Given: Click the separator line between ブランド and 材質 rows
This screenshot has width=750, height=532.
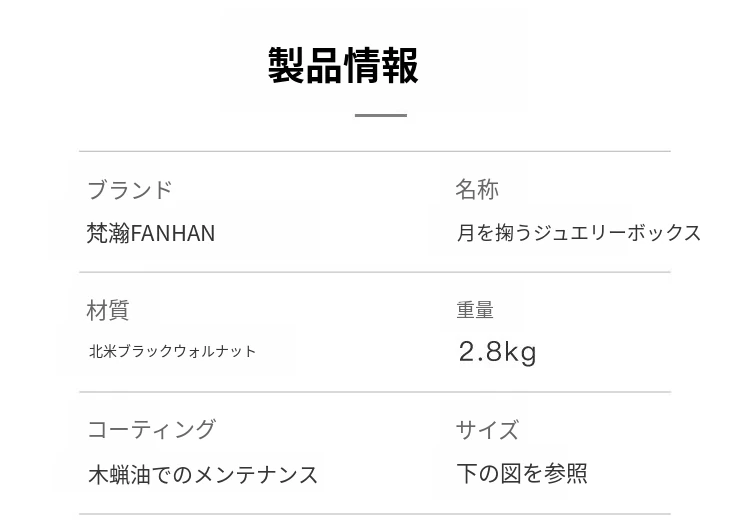Looking at the screenshot, I should (374, 272).
